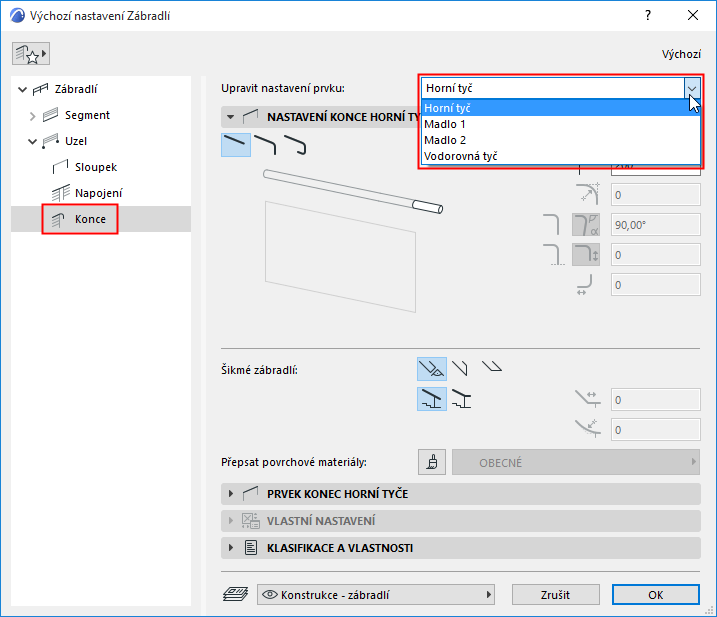Click the help question mark icon

(x=648, y=16)
